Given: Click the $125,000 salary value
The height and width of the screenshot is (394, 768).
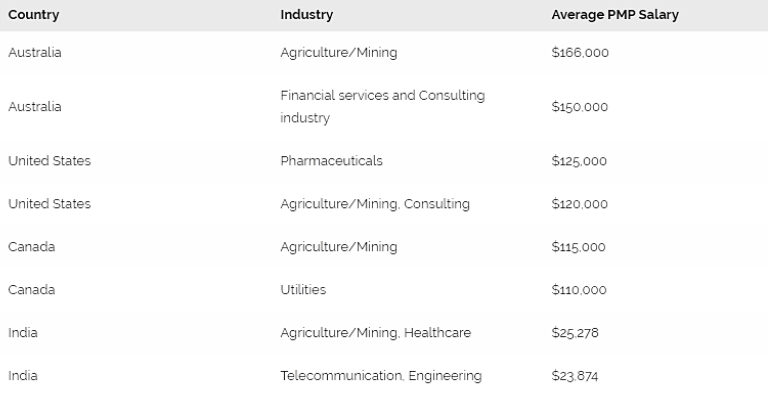Looking at the screenshot, I should [x=579, y=161].
